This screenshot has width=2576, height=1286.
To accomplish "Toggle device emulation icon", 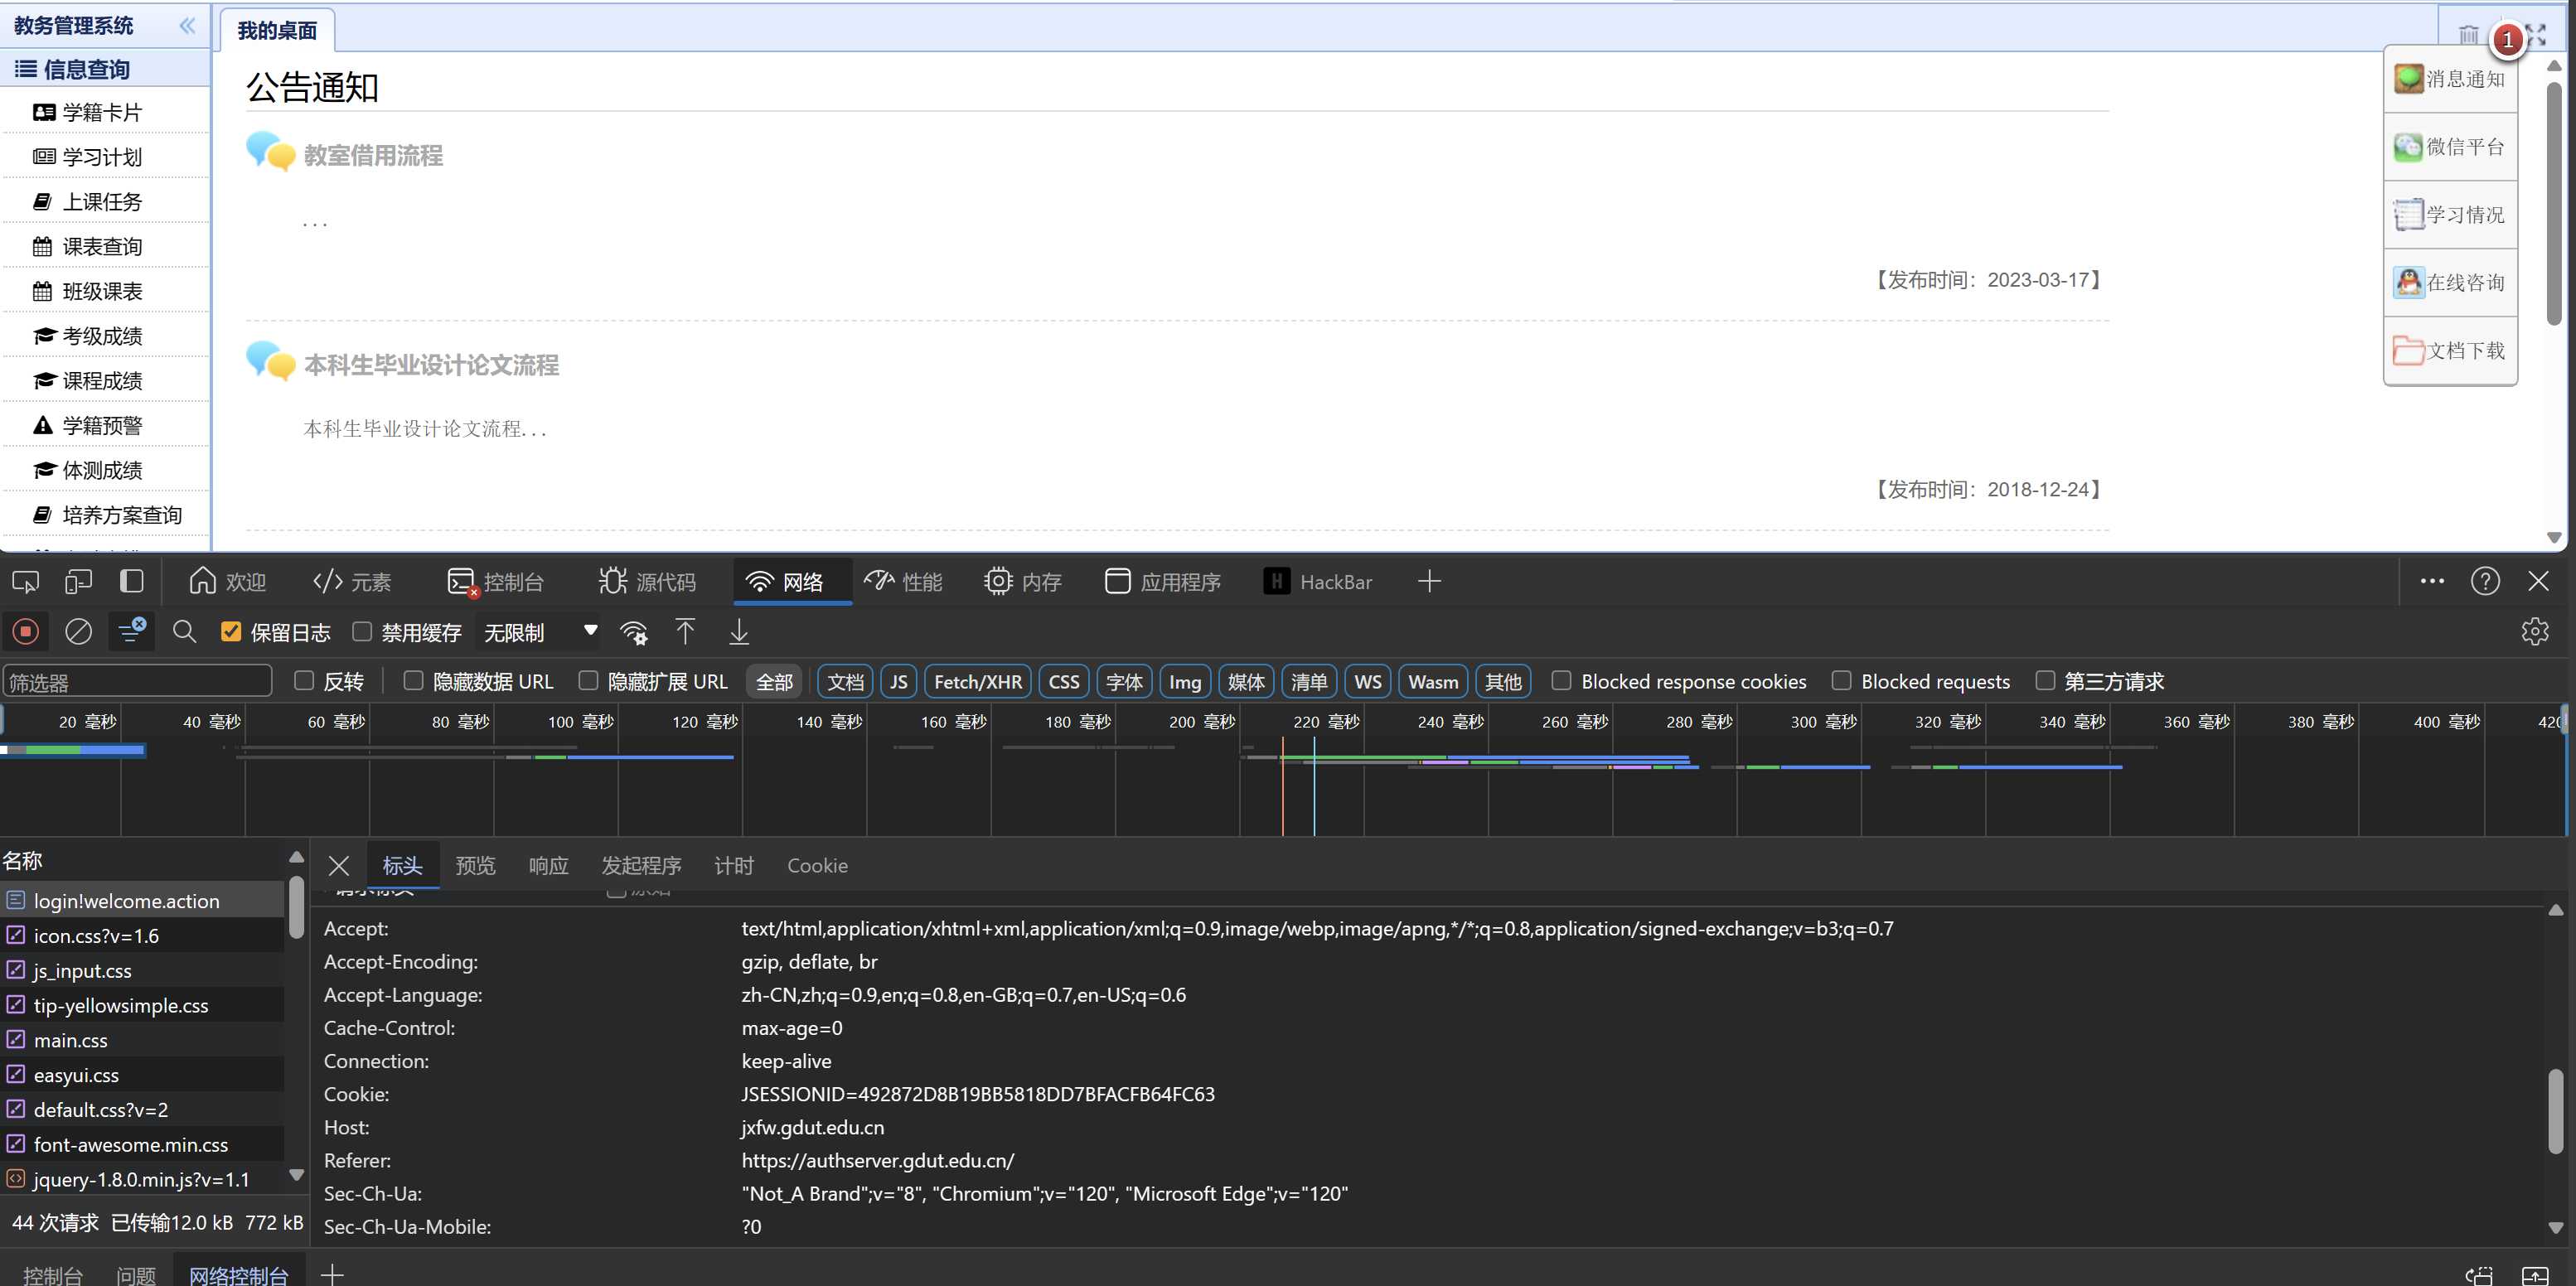I will point(79,582).
